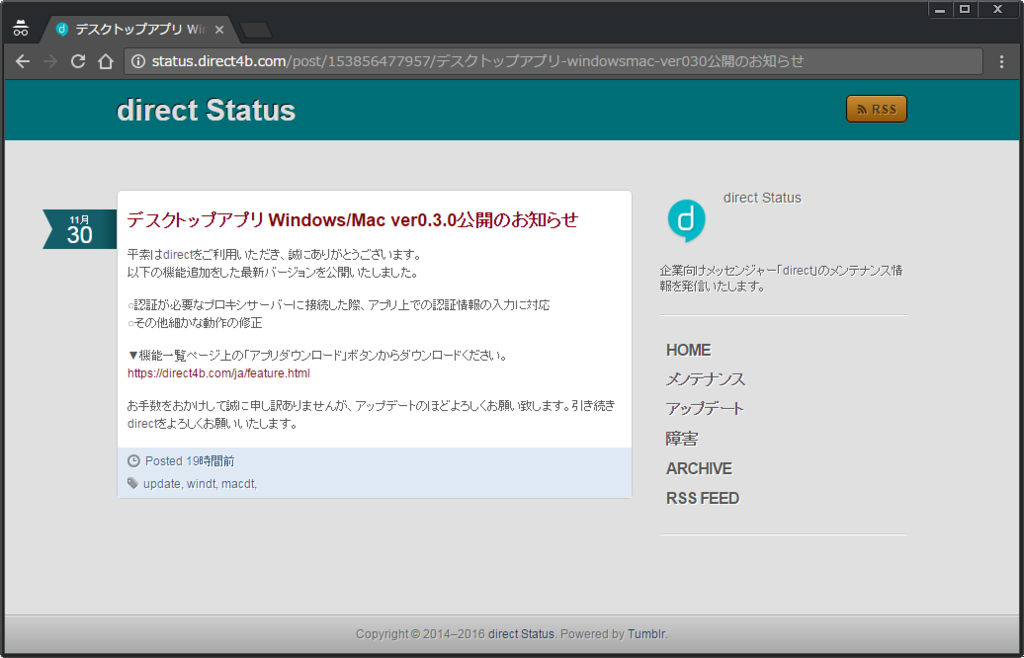This screenshot has width=1024, height=658.
Task: Open the windt tag
Action: coord(201,484)
